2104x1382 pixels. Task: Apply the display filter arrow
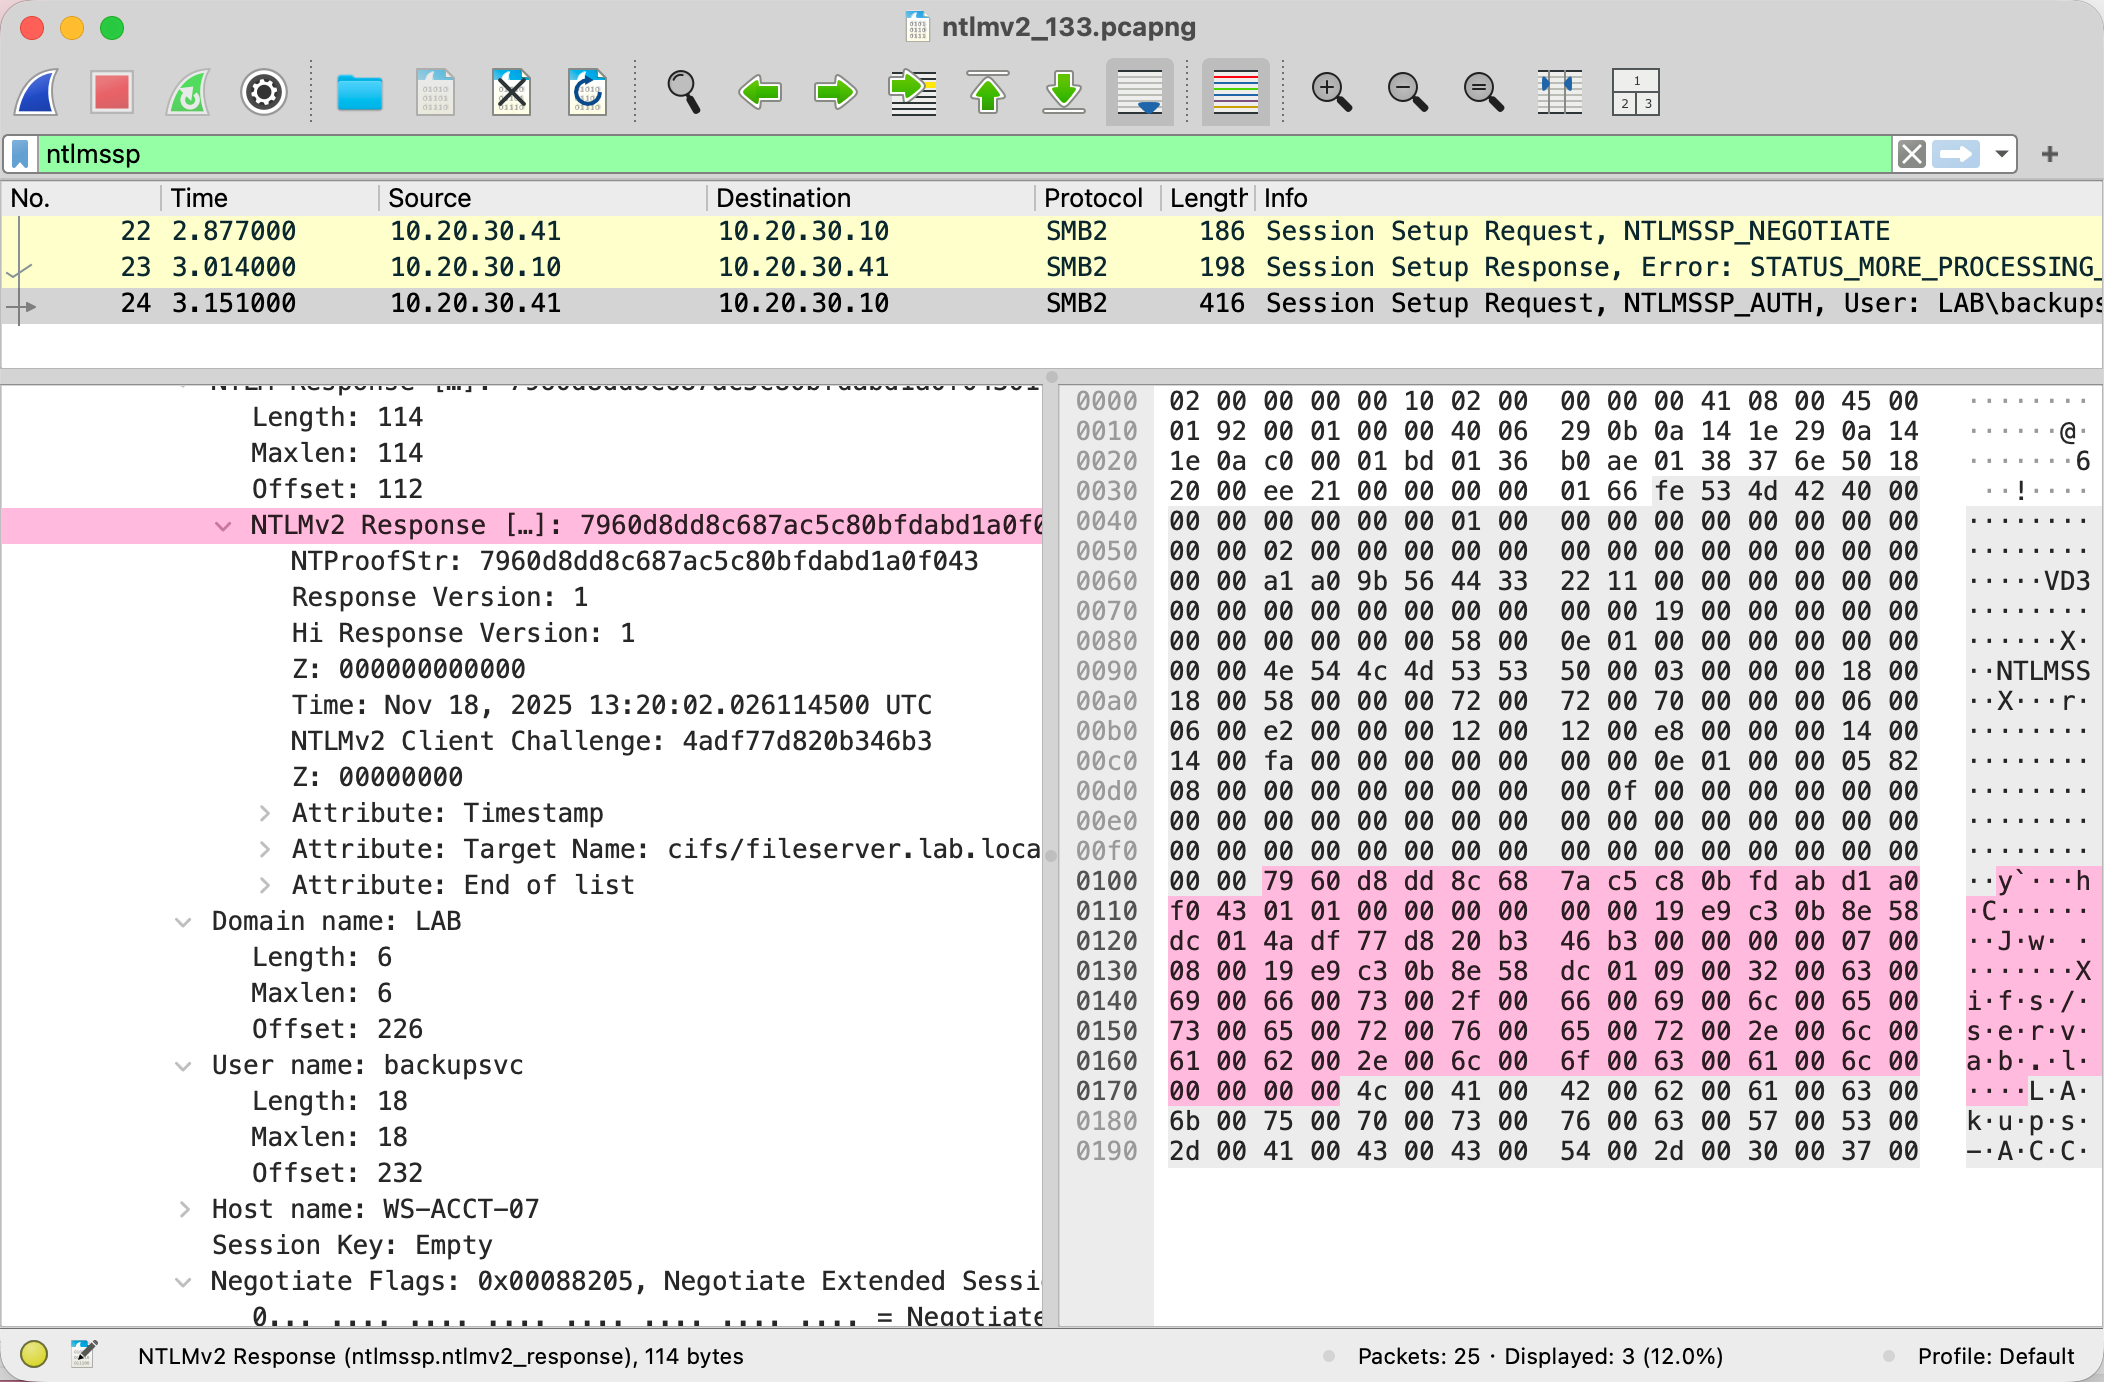click(x=1956, y=154)
